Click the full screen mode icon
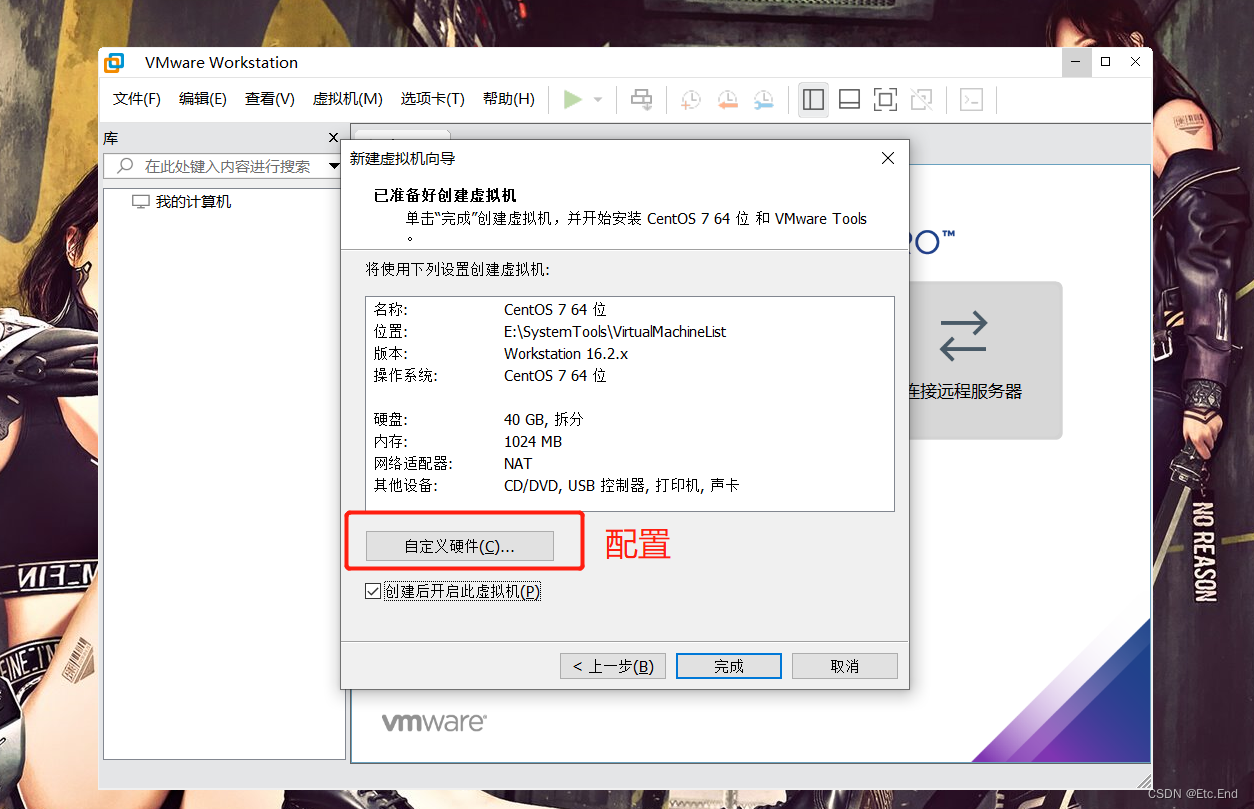 tap(885, 99)
